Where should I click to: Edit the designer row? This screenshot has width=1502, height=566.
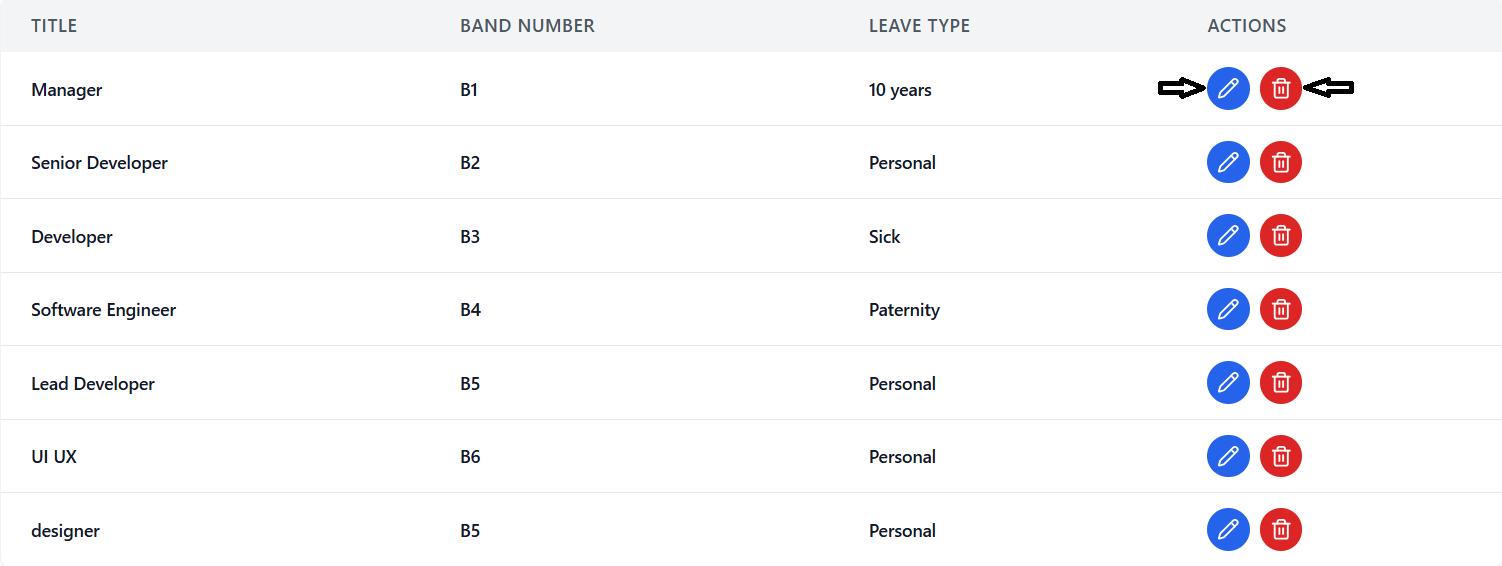pyautogui.click(x=1228, y=530)
